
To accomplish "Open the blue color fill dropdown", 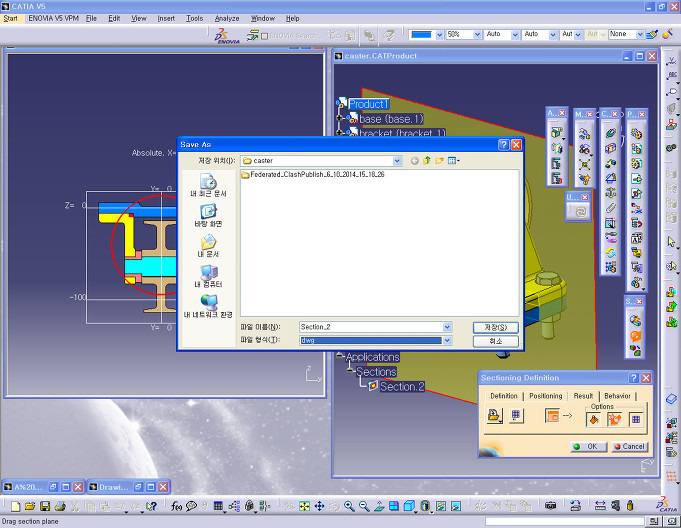I will 439,35.
